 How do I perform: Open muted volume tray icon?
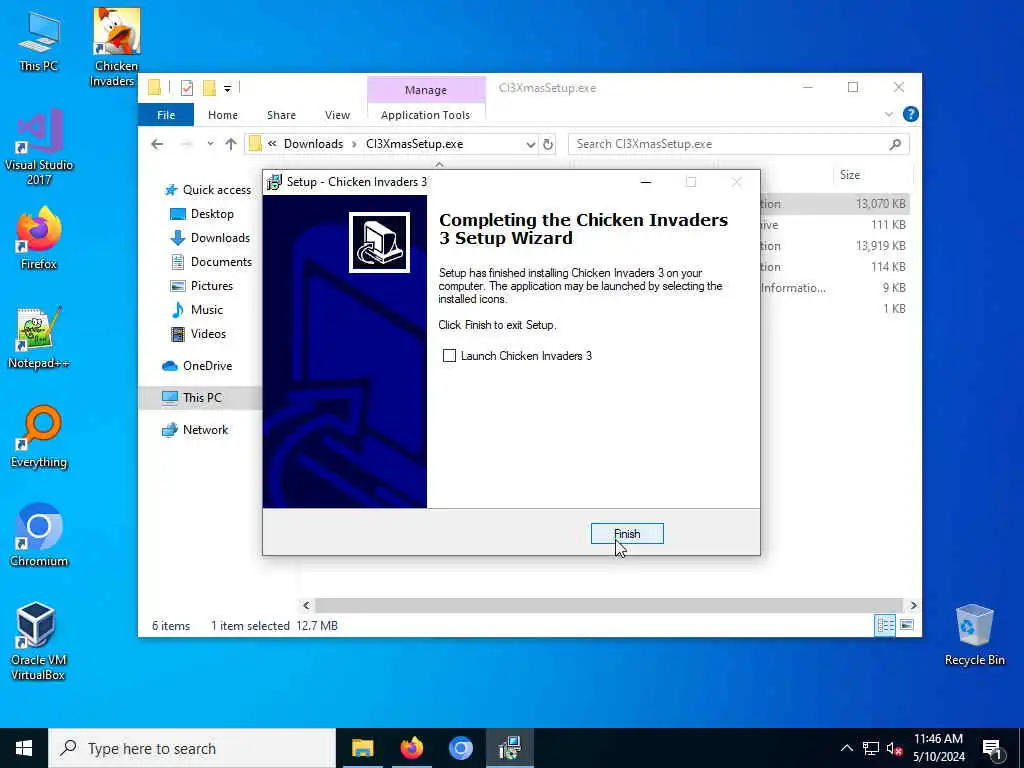point(895,749)
